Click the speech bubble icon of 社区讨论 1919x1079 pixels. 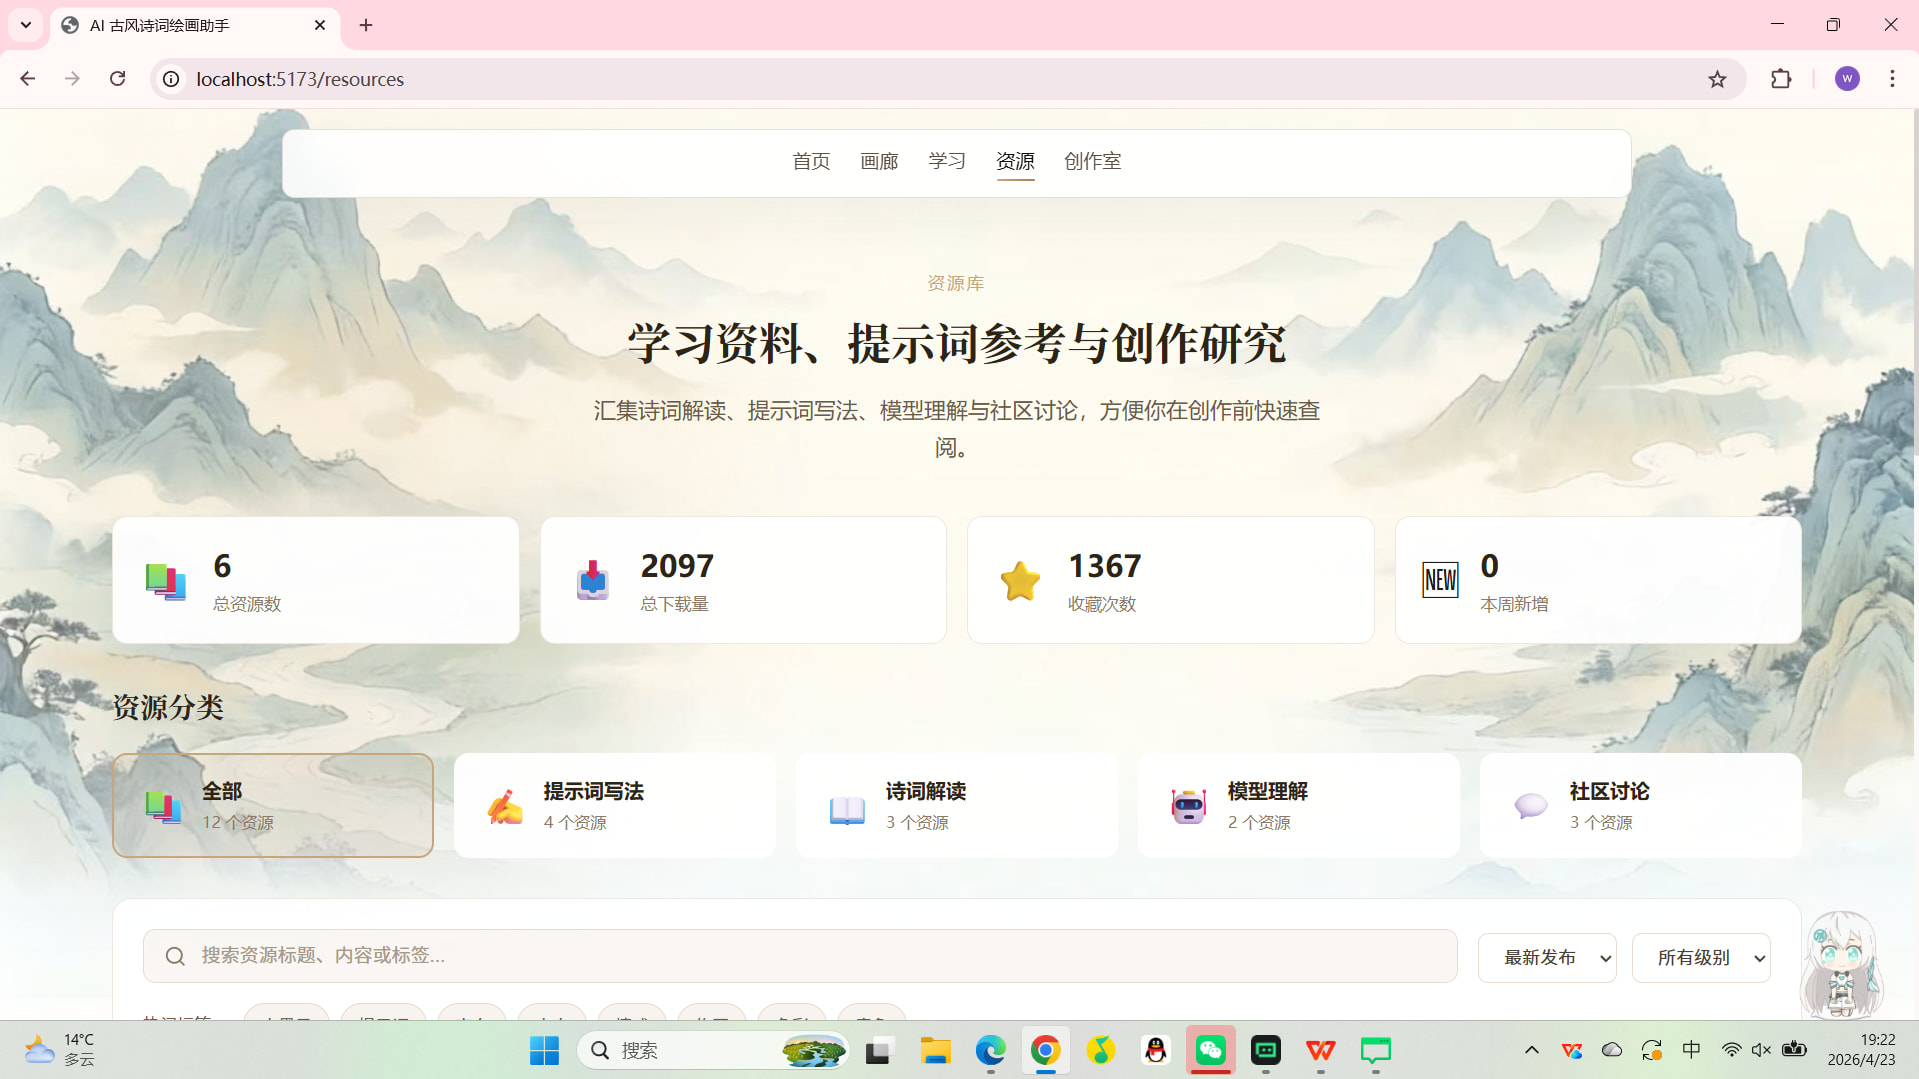click(x=1531, y=806)
